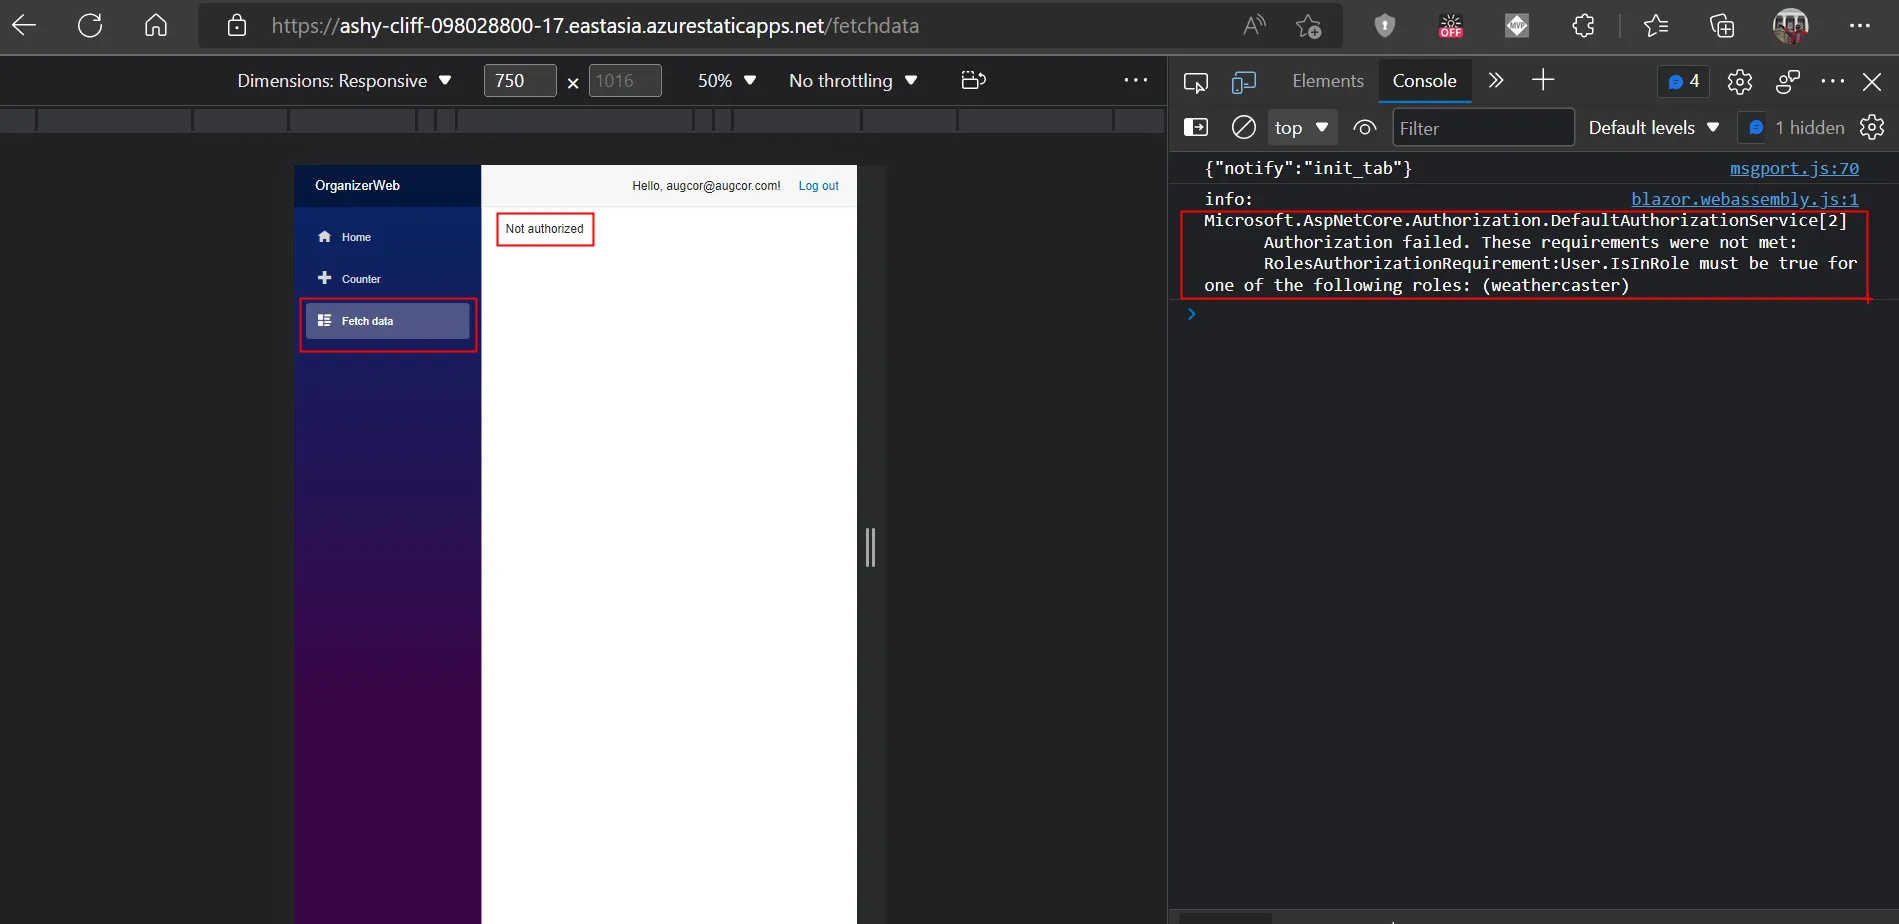
Task: Click the rotate device icon
Action: click(973, 80)
